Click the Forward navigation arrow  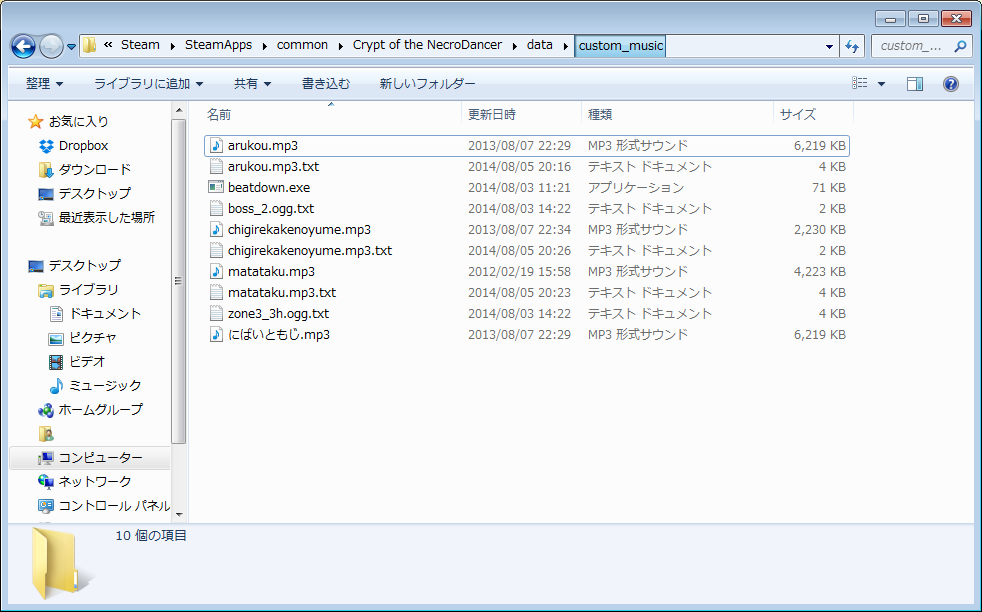point(51,46)
